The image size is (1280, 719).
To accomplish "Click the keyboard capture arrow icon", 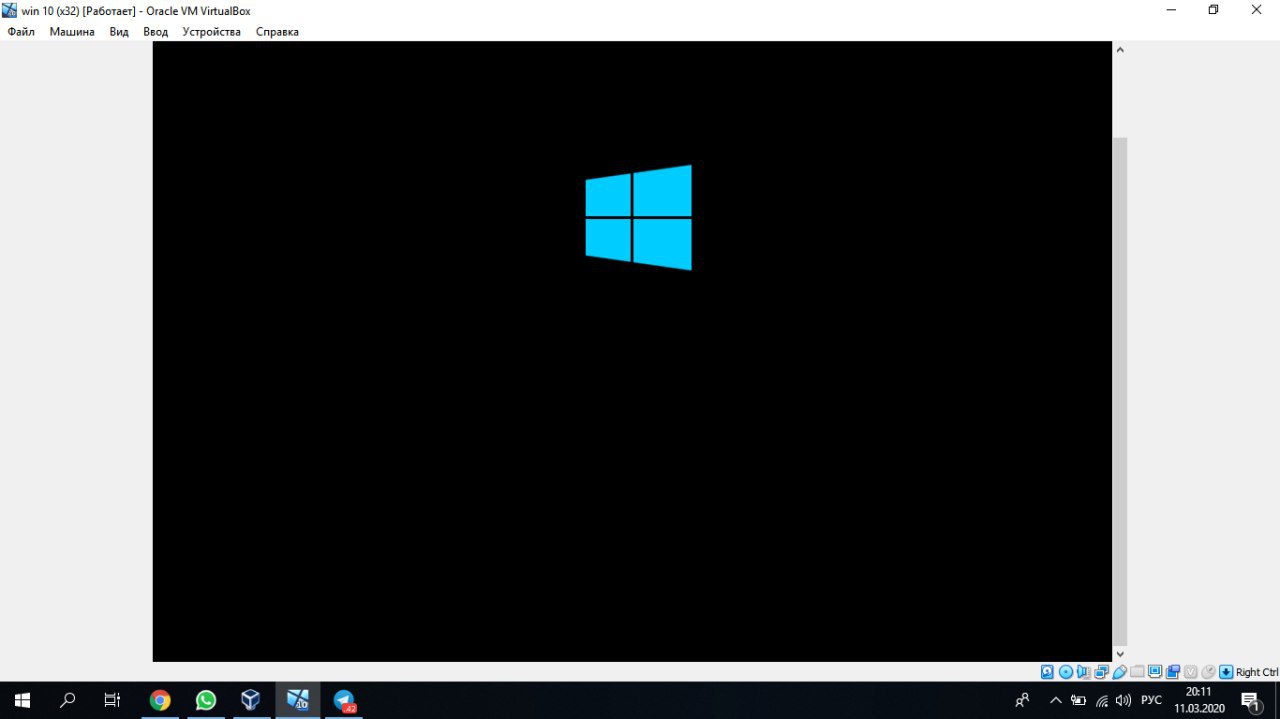I will (1226, 672).
